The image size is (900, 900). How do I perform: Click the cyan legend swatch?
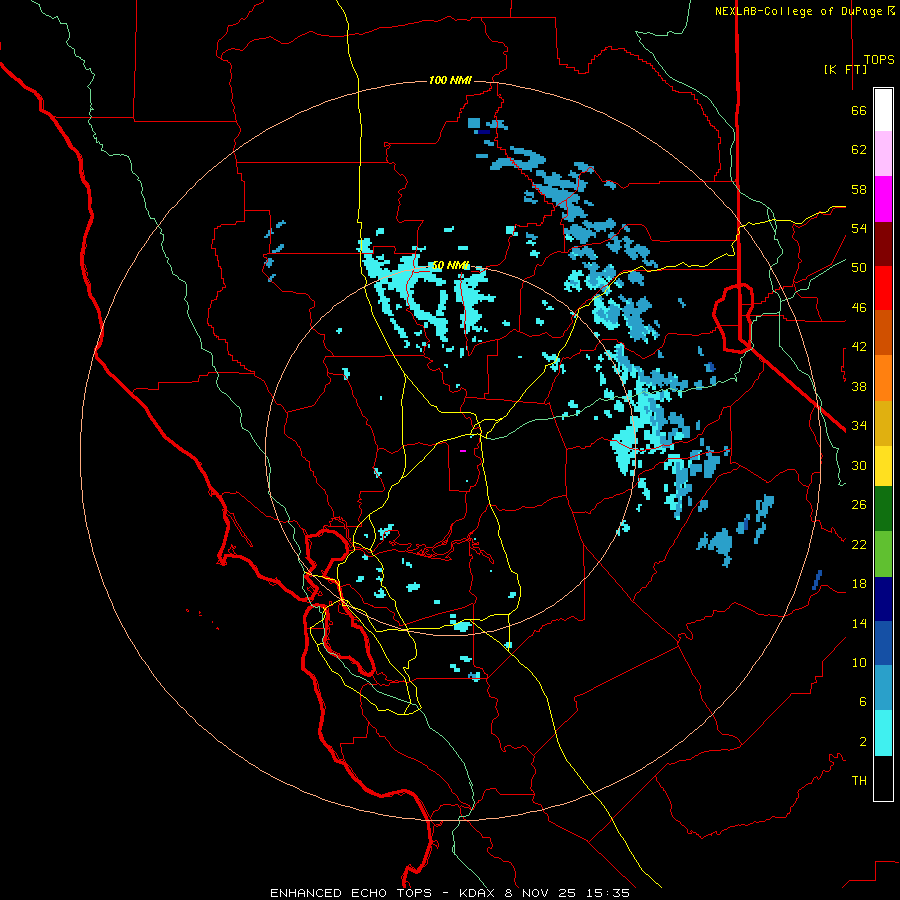pyautogui.click(x=883, y=733)
